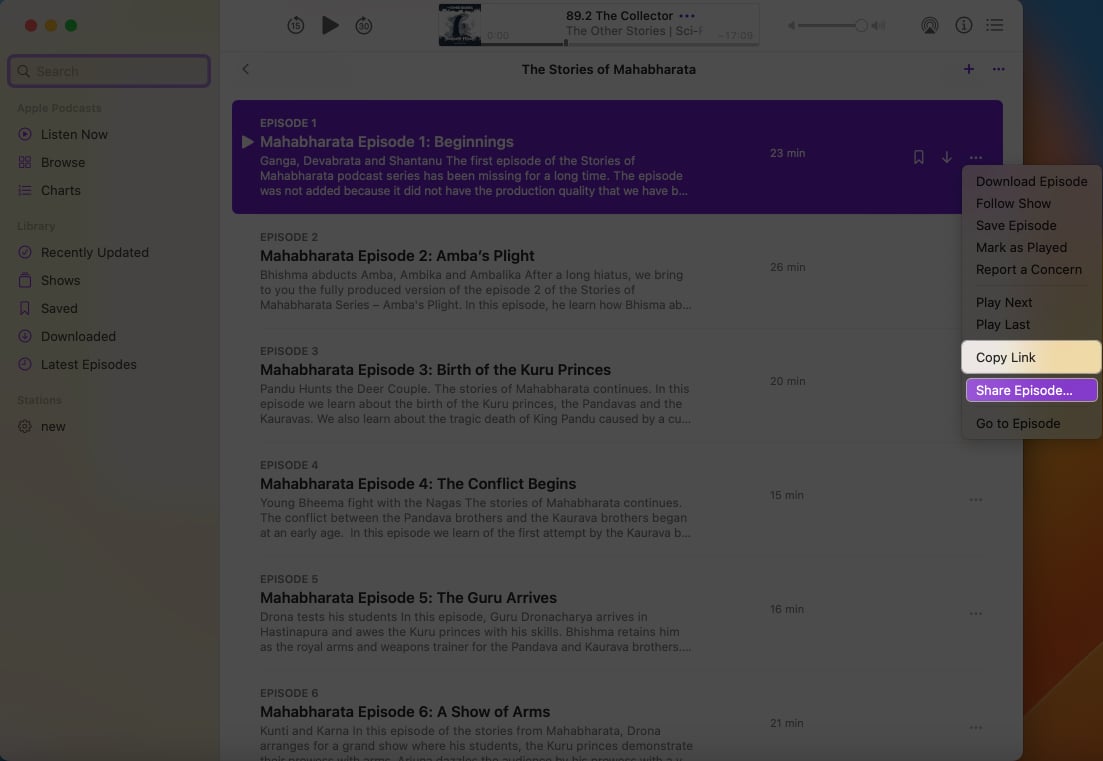Open Recently Updated in the Library

tap(94, 252)
